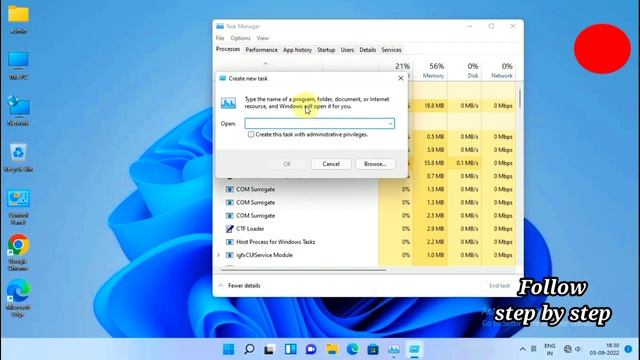Select the Recycle Bin desktop icon
Image resolution: width=640 pixels, height=360 pixels.
tap(18, 158)
